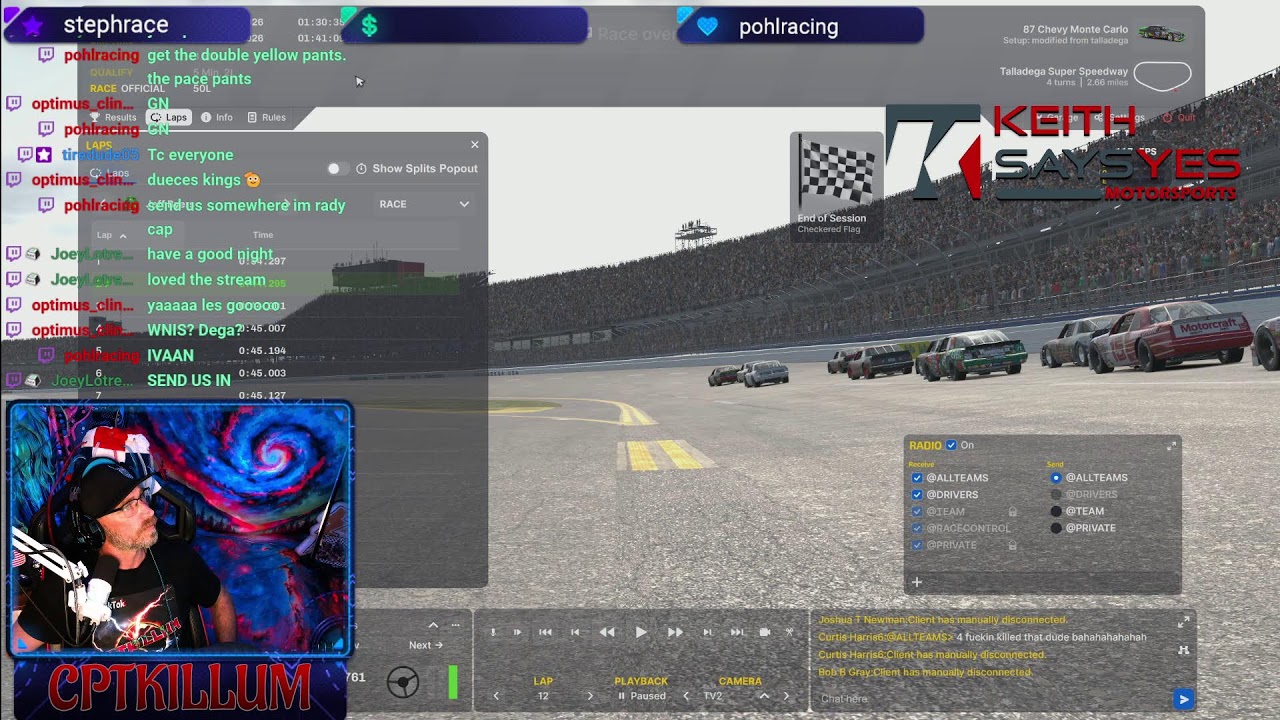Switch to next camera
The width and height of the screenshot is (1280, 720).
(786, 696)
